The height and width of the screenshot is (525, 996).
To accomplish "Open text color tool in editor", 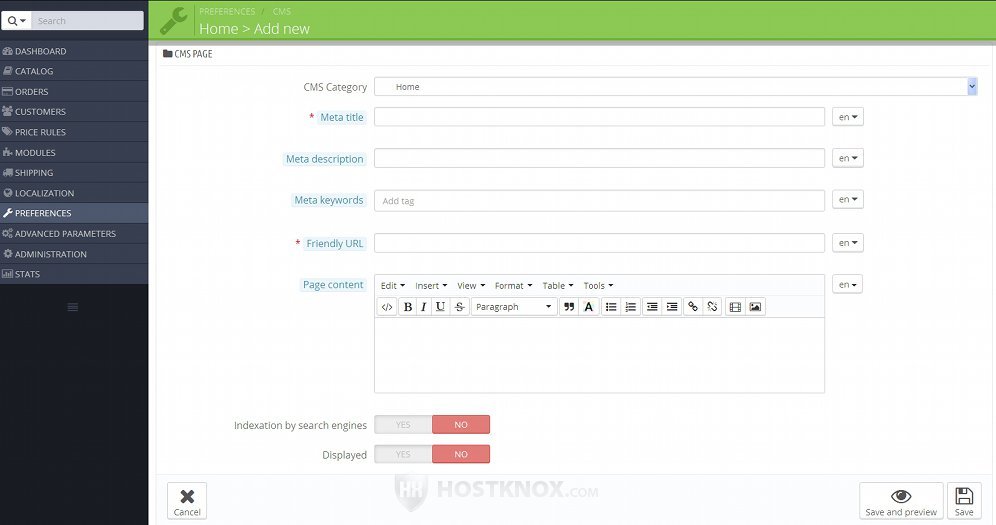I will (x=589, y=307).
